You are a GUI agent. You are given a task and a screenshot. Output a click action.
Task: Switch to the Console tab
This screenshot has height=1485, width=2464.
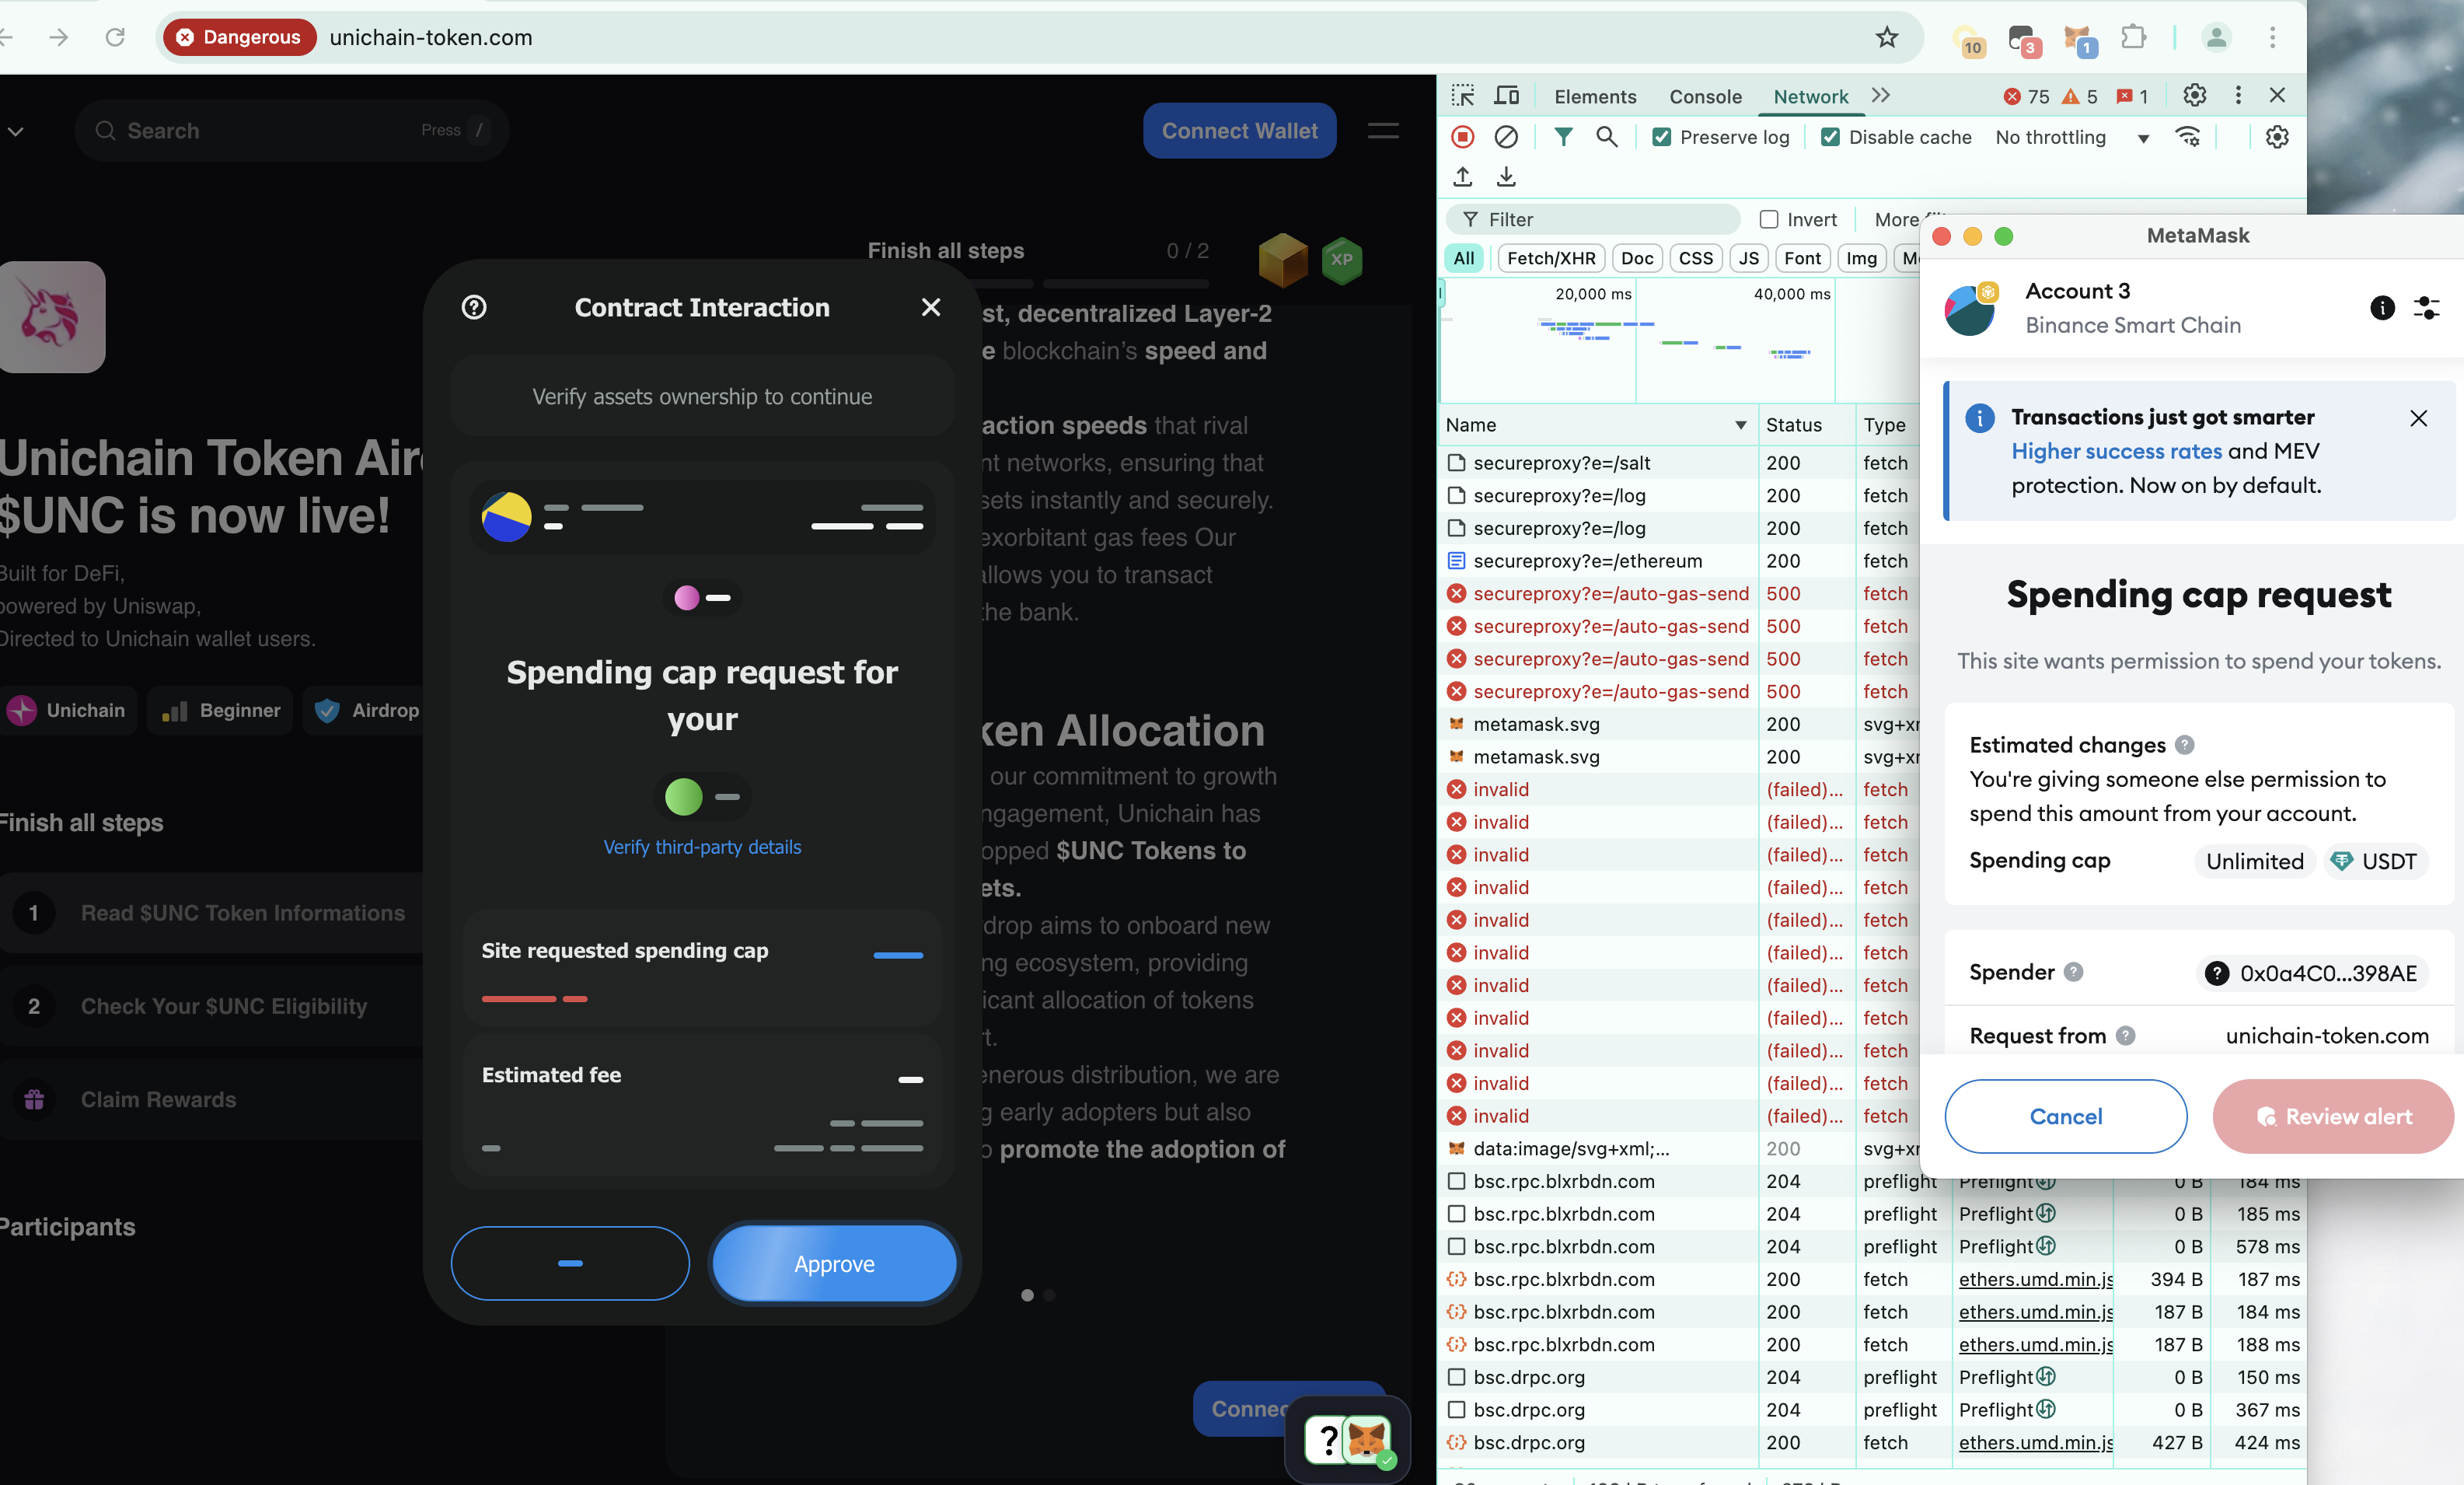[1705, 96]
